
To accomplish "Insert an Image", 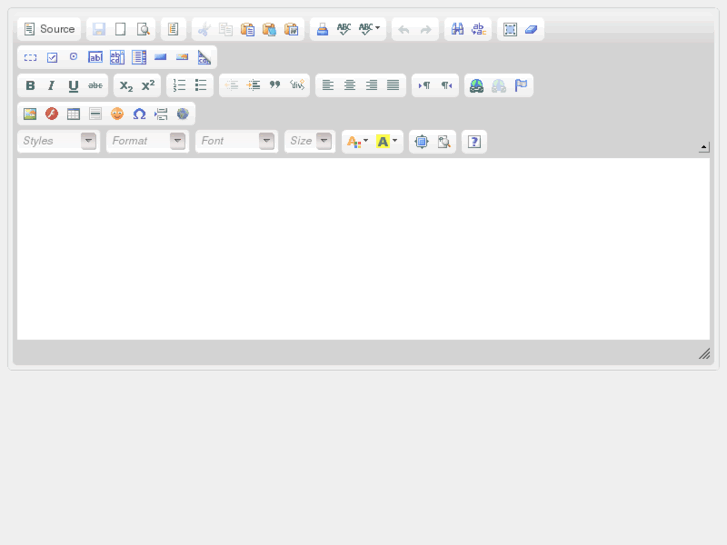I will pyautogui.click(x=30, y=114).
